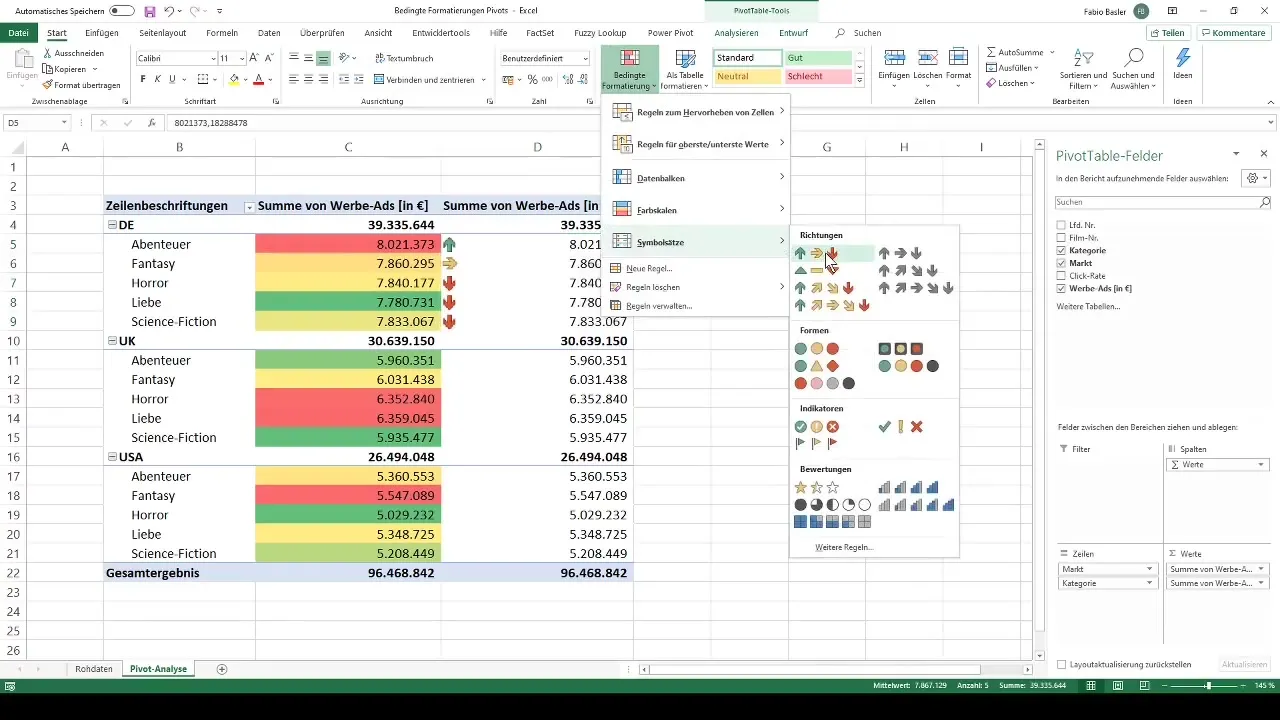Uncheck the Markt field
The image size is (1280, 720).
point(1061,262)
